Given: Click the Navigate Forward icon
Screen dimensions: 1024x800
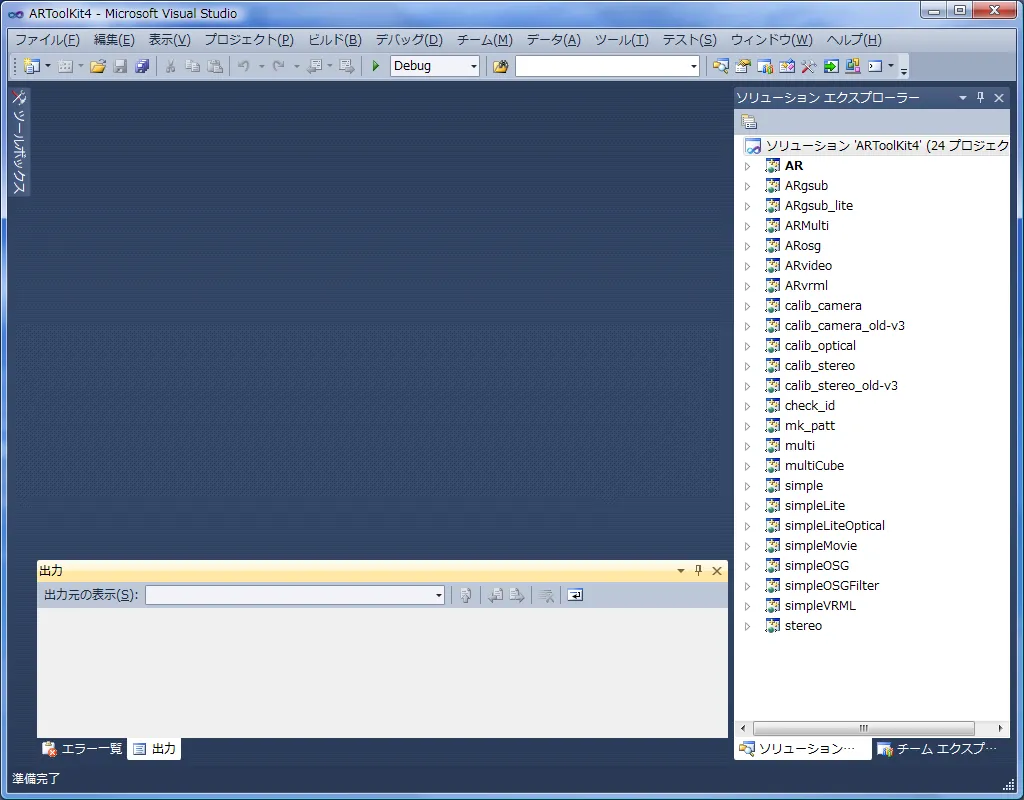Looking at the screenshot, I should 346,66.
